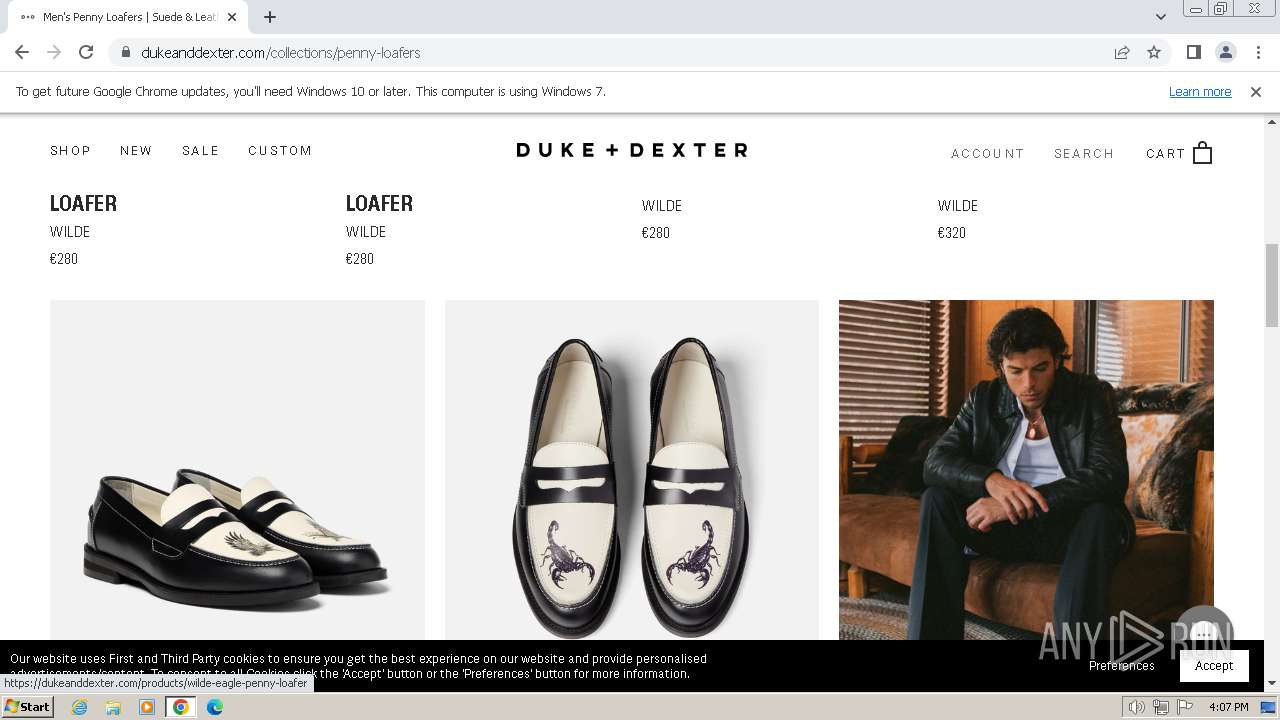Open the ACCOUNT page

pyautogui.click(x=987, y=153)
